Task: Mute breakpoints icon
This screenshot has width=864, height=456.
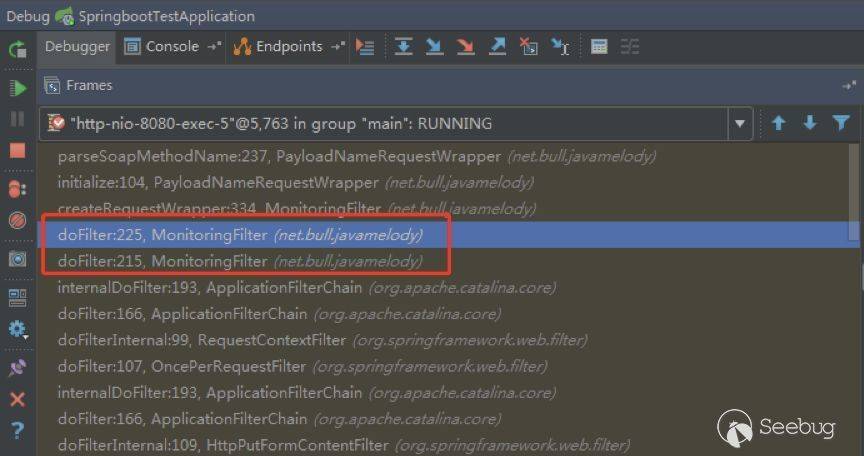Action: (17, 221)
